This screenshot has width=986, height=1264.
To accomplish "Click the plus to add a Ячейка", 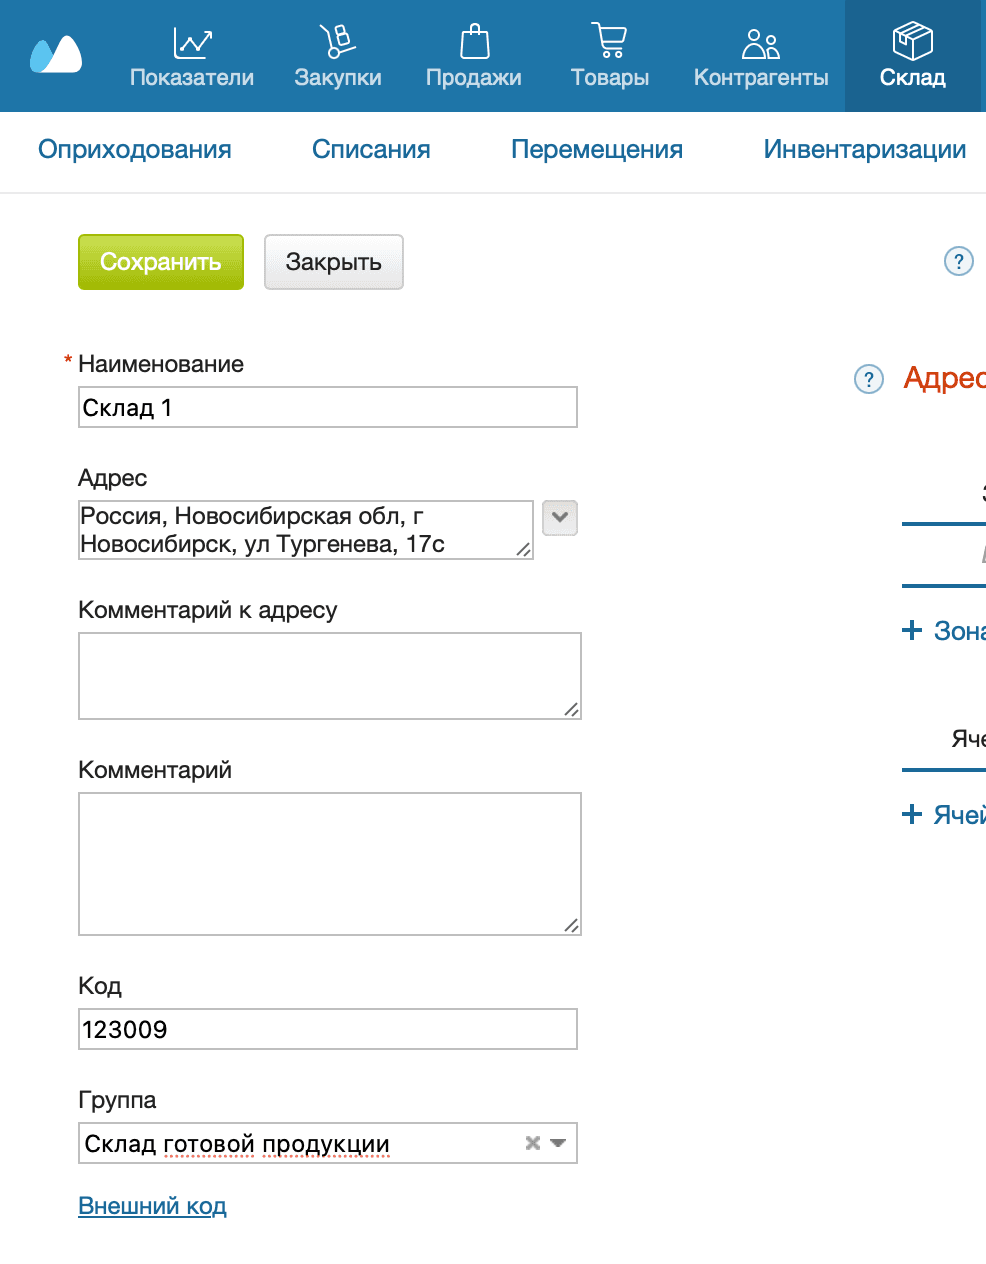I will click(x=912, y=815).
